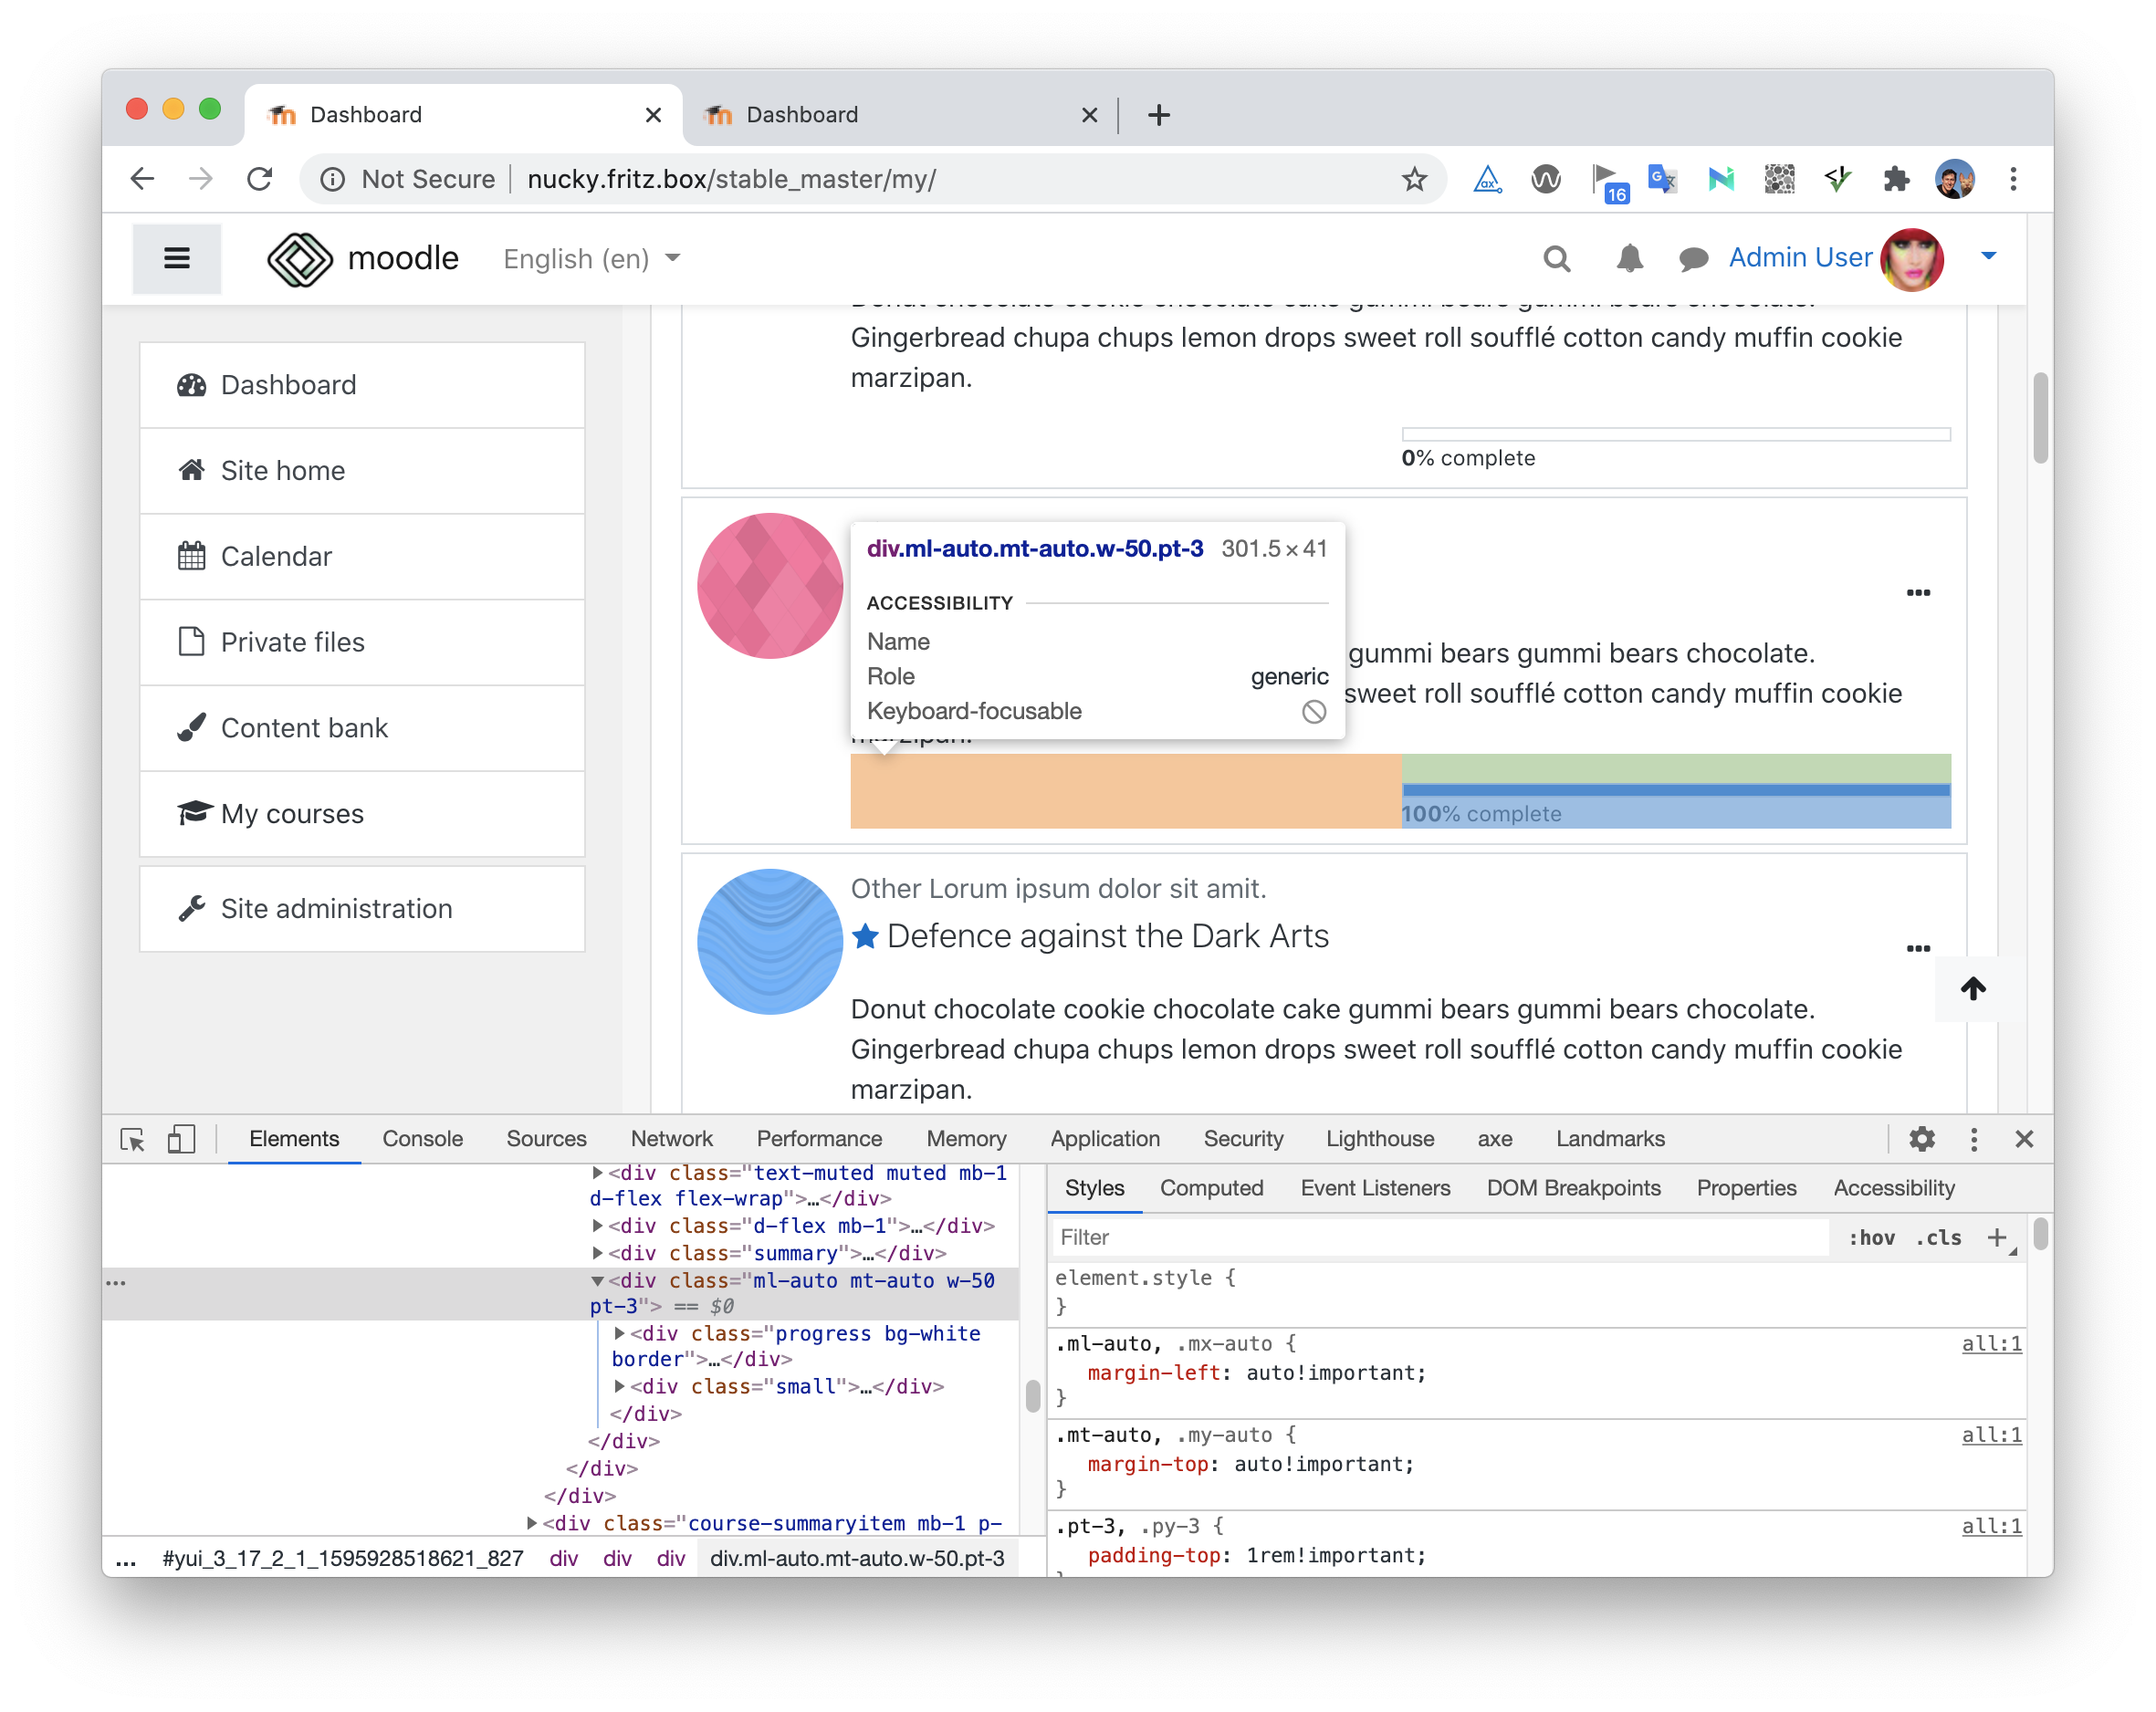
Task: Open the Computed styles pane tab
Action: [1211, 1188]
